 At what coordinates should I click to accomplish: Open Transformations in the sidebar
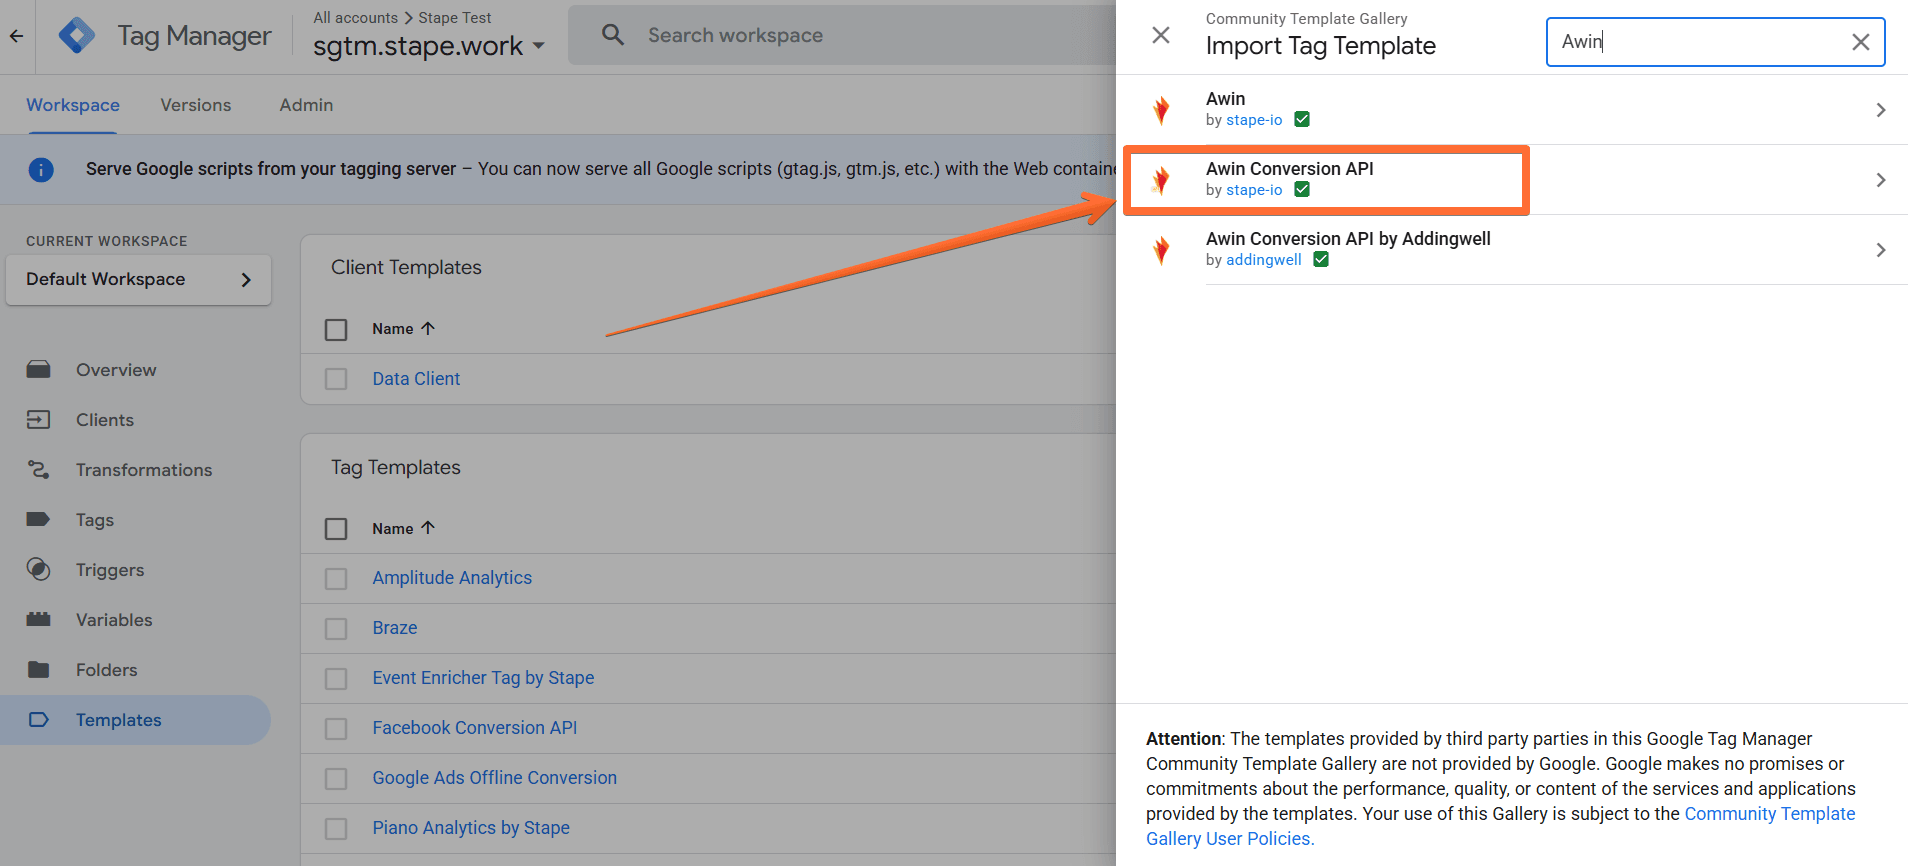coord(143,470)
